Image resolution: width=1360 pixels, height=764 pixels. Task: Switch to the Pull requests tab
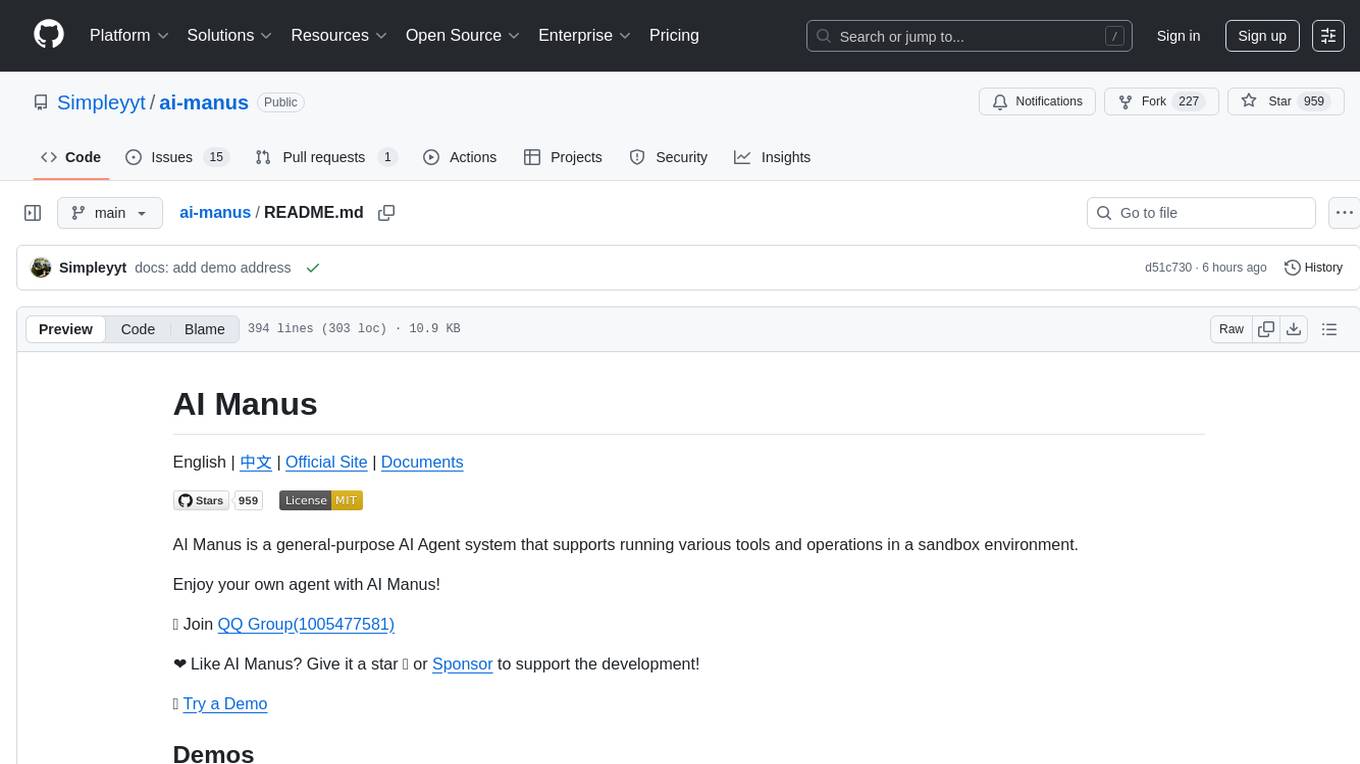(x=326, y=157)
